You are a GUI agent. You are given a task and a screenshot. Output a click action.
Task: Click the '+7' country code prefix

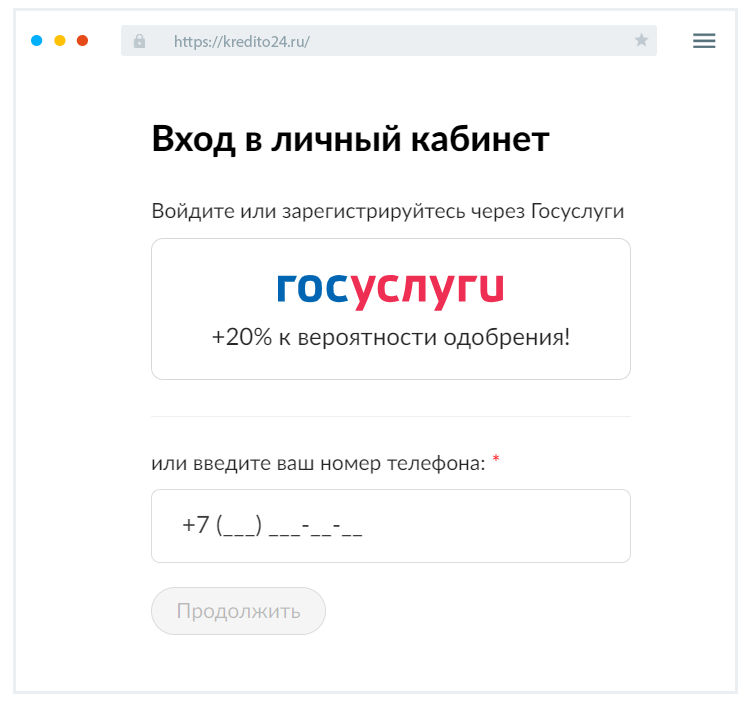tap(195, 526)
